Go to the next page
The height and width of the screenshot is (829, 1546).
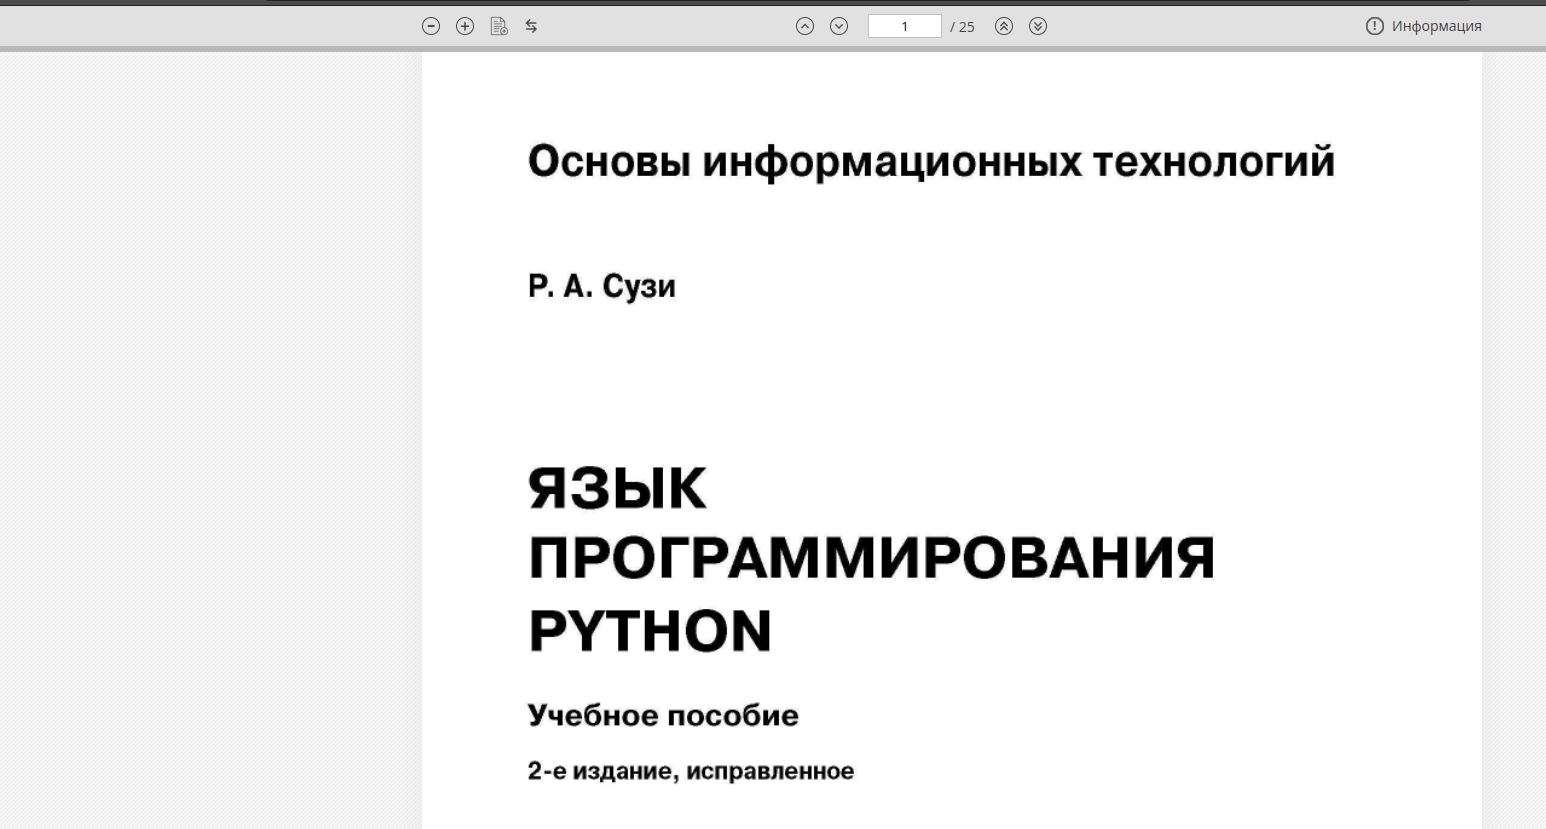pos(839,26)
